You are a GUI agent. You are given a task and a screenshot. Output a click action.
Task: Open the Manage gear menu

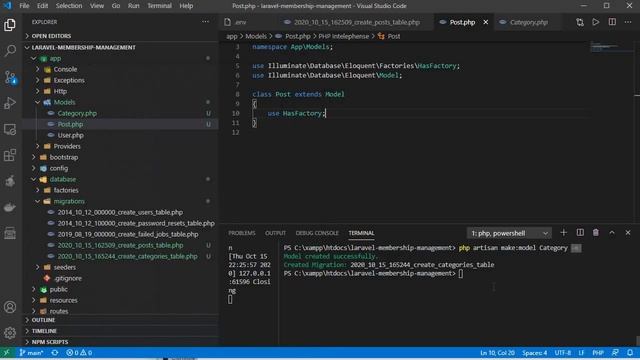coord(10,333)
